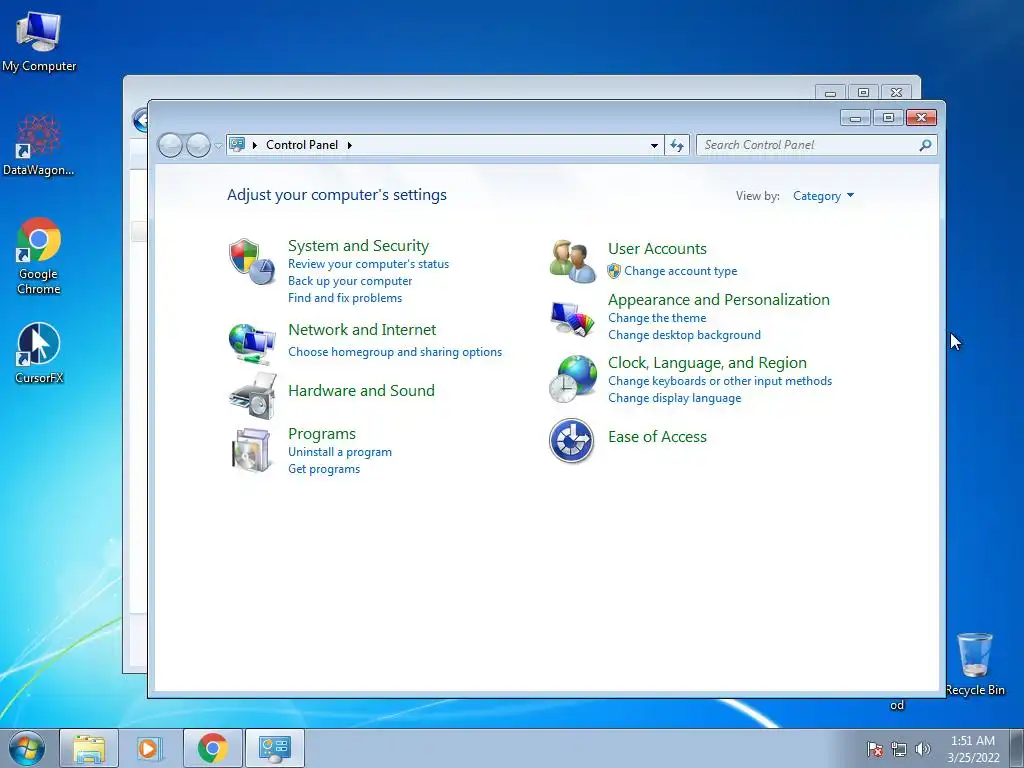Open Hardware and Sound printer icon
Image resolution: width=1024 pixels, height=768 pixels.
tap(253, 396)
